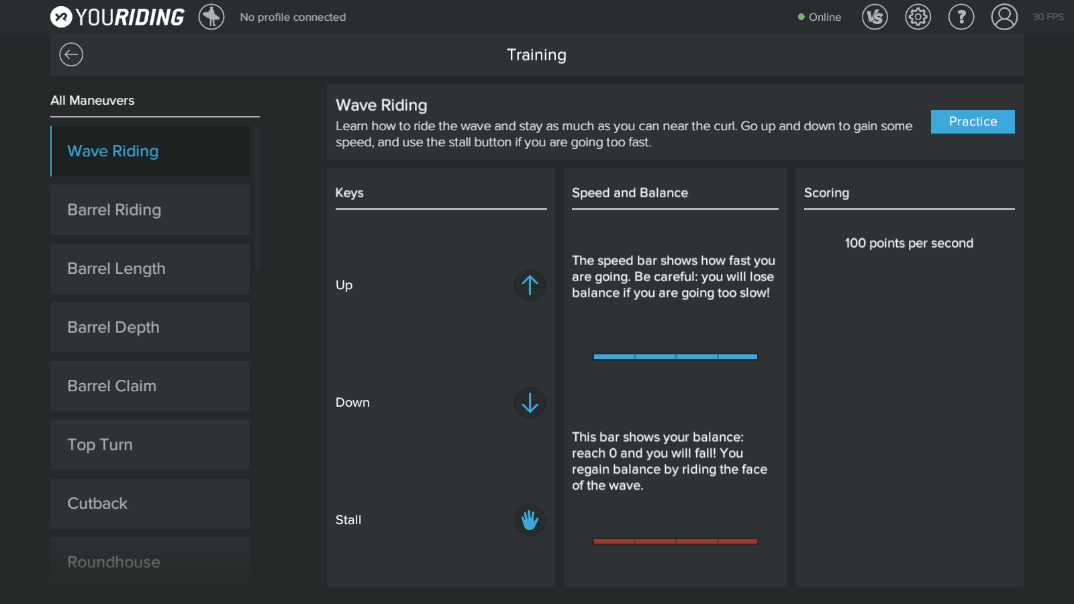
Task: Open the VS versus mode icon
Action: pyautogui.click(x=875, y=17)
